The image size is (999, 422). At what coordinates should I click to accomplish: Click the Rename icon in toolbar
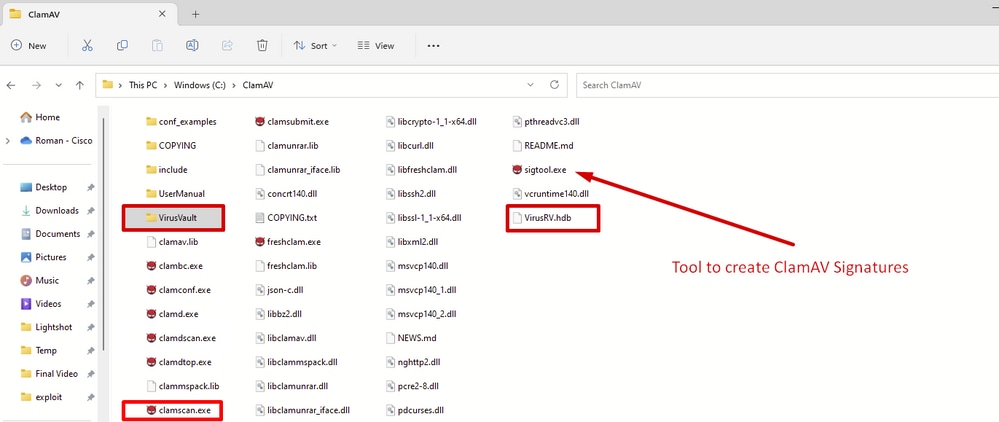[x=192, y=45]
